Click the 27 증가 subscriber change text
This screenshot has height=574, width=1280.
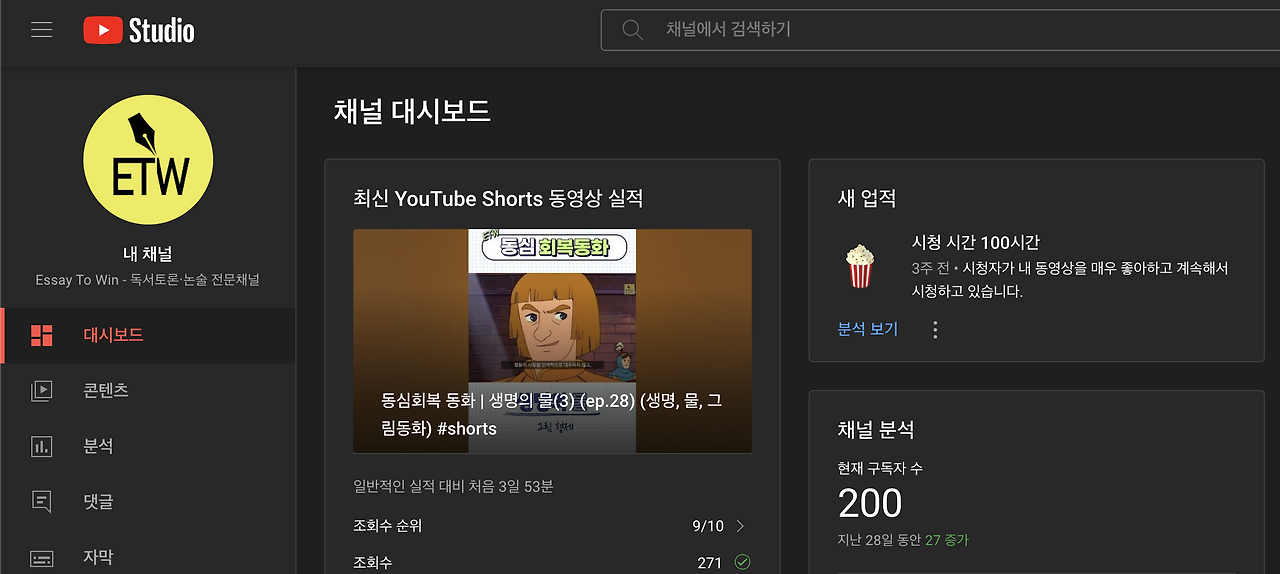pyautogui.click(x=947, y=540)
